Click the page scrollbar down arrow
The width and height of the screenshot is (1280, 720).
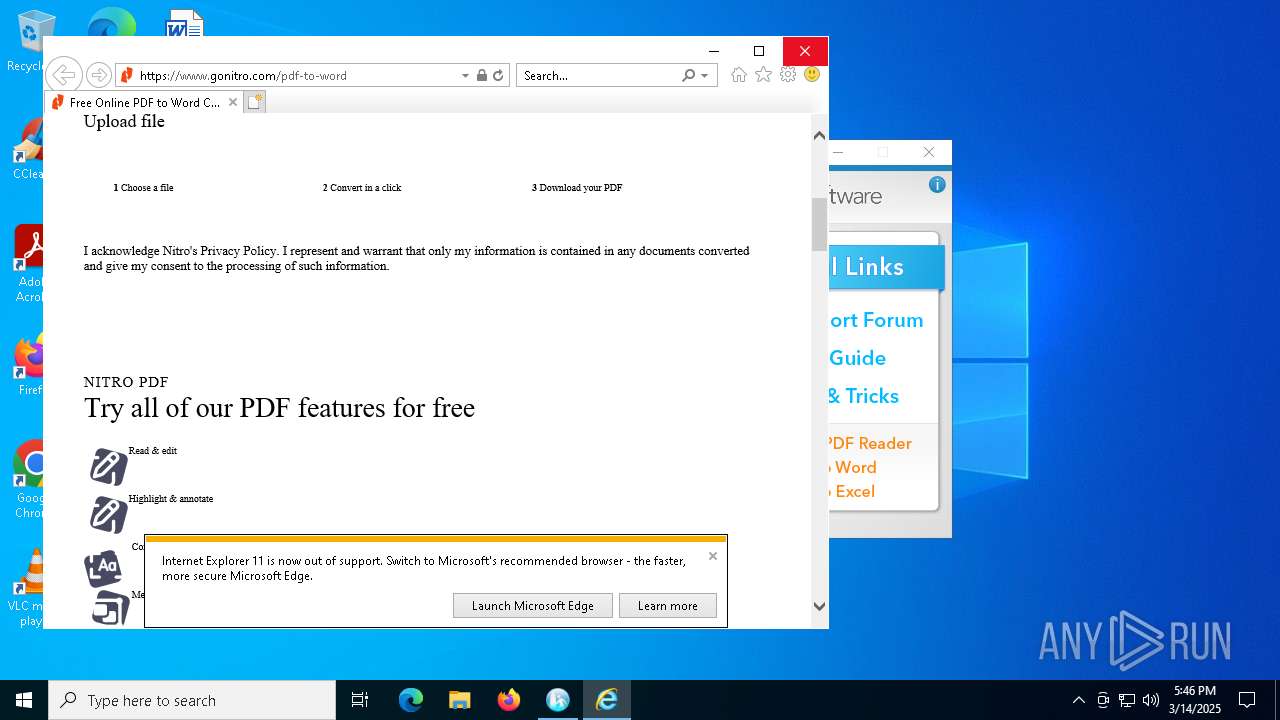pos(819,606)
